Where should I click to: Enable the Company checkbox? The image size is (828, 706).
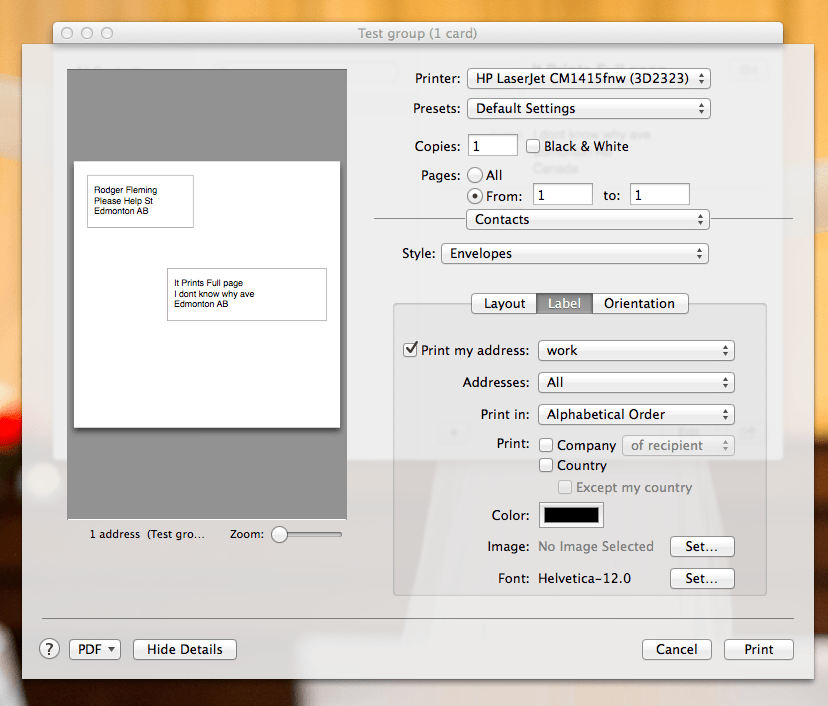546,445
